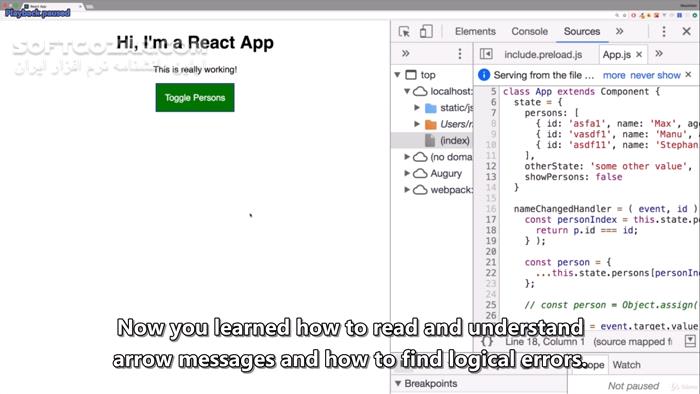Click the 'Line 18, Column 1' status text
Image resolution: width=700 pixels, height=394 pixels.
pos(545,342)
